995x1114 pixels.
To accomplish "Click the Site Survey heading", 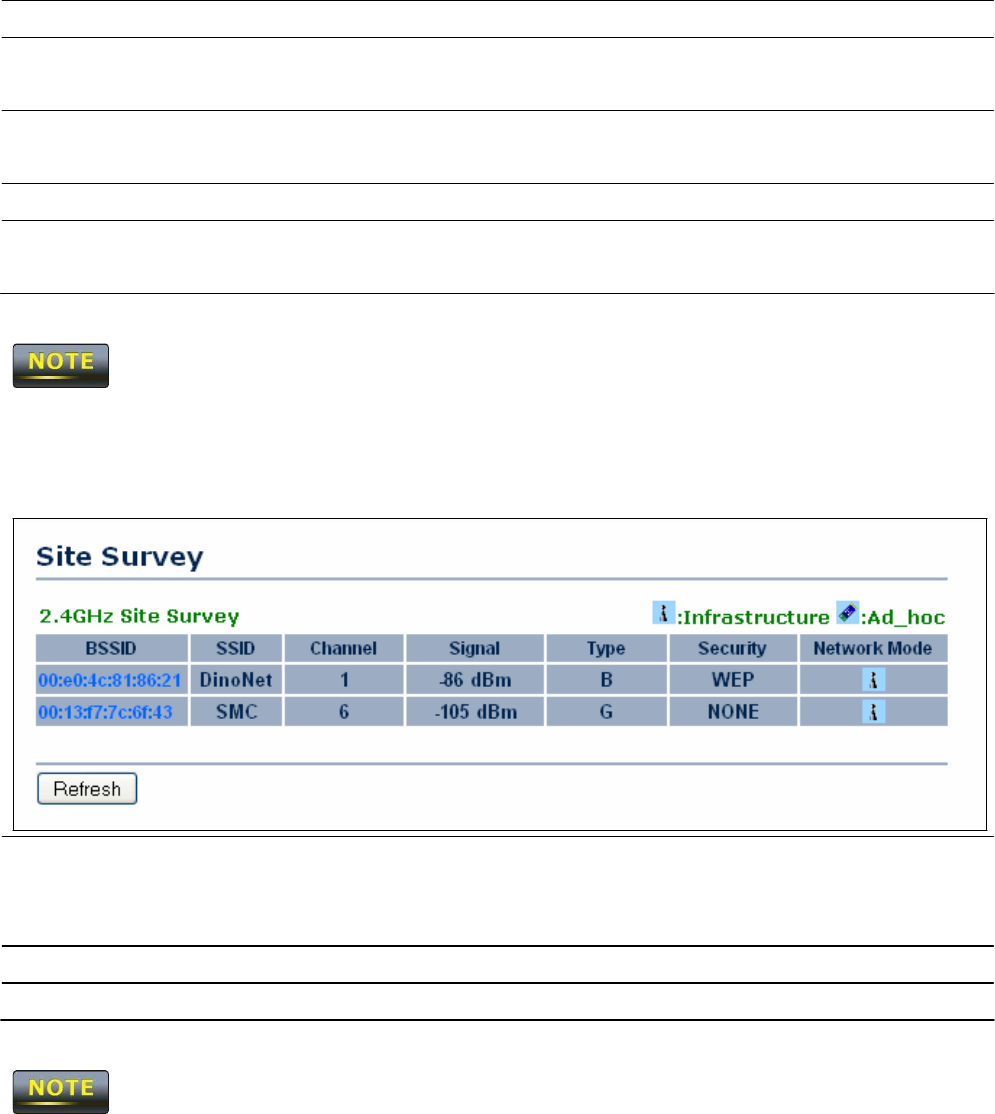I will click(119, 557).
